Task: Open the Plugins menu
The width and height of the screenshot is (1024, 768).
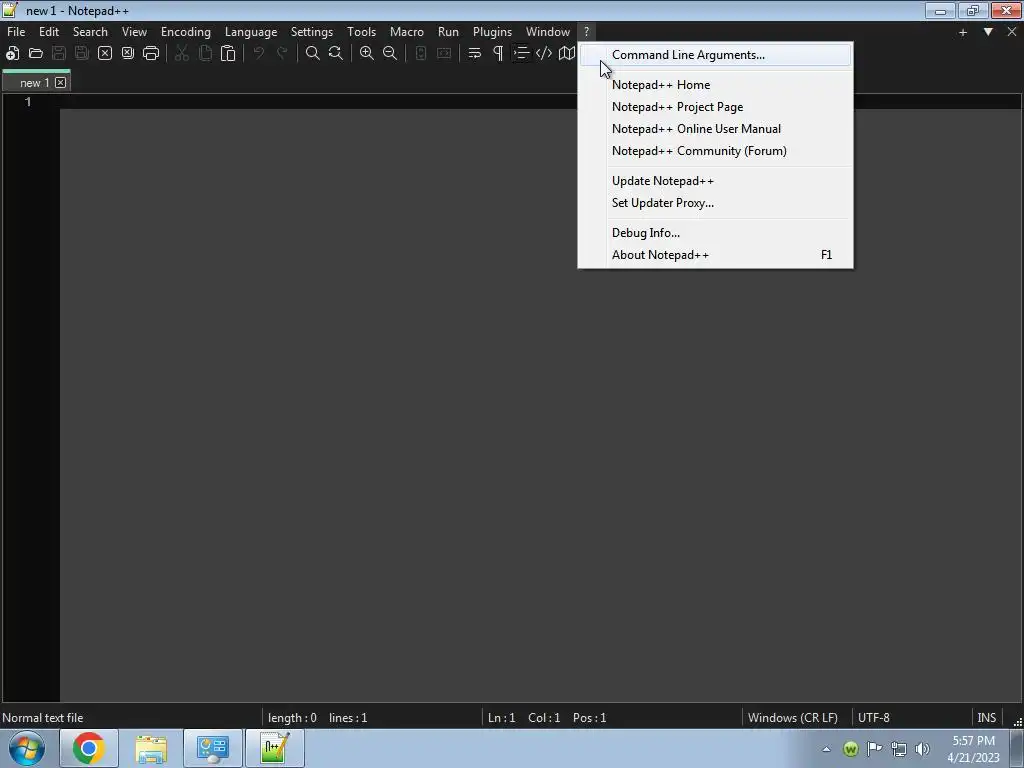Action: click(492, 32)
